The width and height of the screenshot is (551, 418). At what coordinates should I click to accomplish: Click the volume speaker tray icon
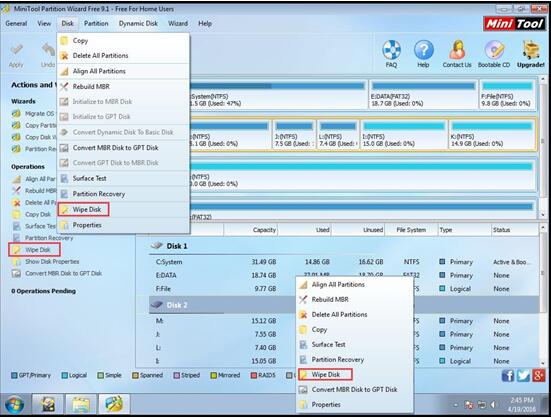[492, 405]
